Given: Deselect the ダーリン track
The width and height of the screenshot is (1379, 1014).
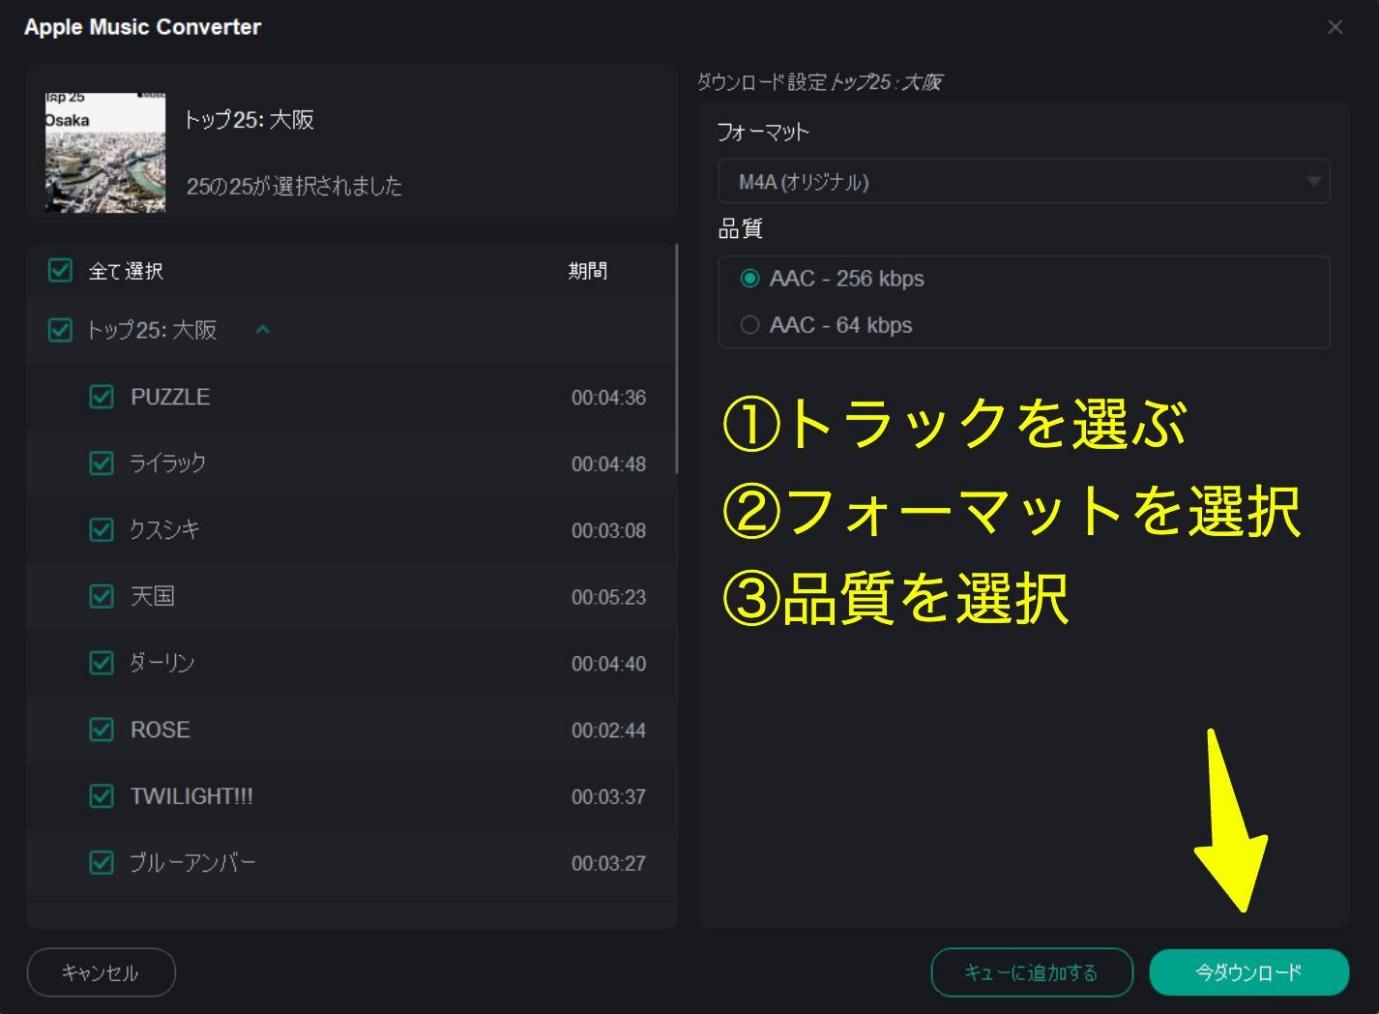Looking at the screenshot, I should 101,663.
